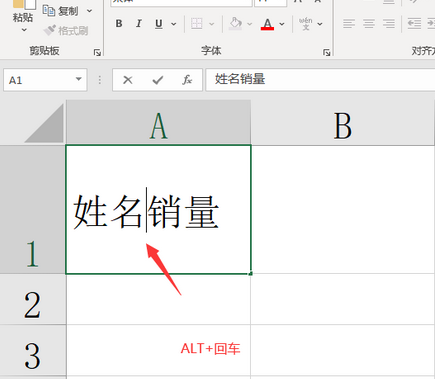Click the formula bar text 姓名销量
435x379 pixels.
(240, 79)
